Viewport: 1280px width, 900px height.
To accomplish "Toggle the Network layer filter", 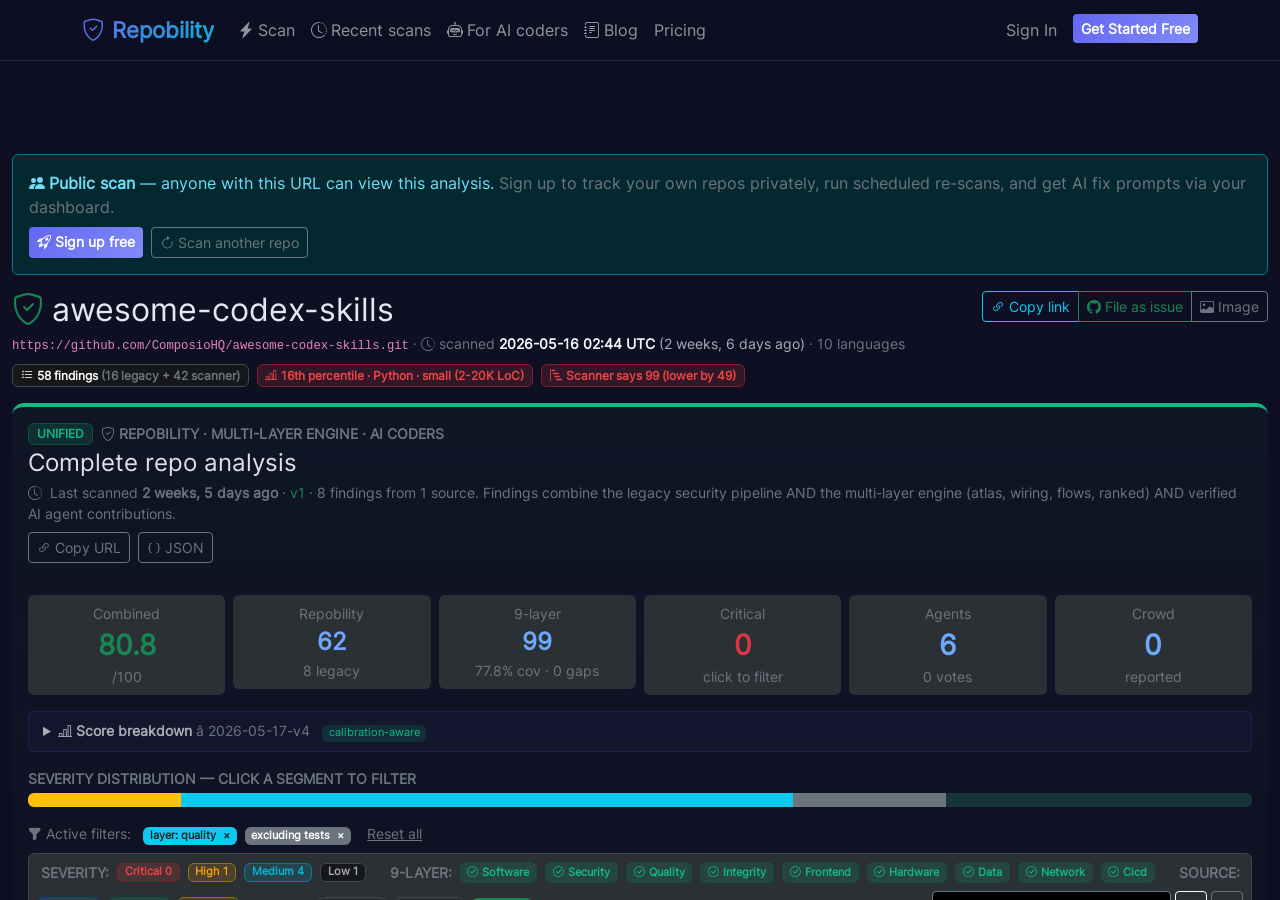I will (1055, 872).
